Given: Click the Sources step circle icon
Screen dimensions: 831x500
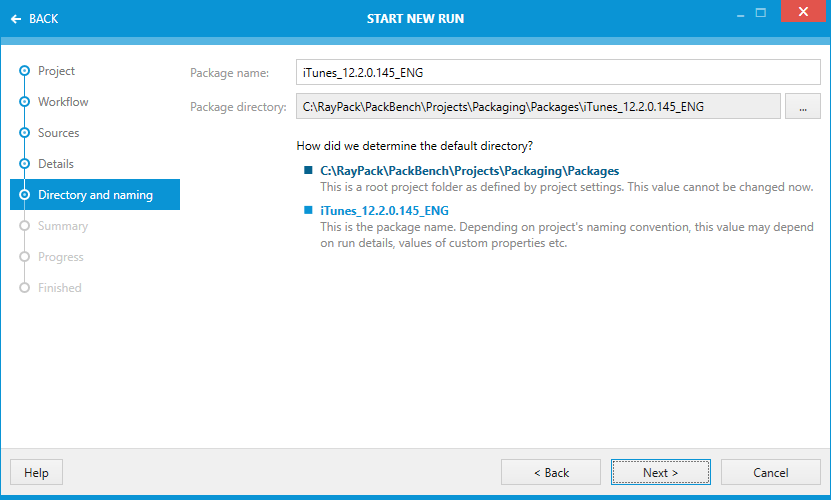Looking at the screenshot, I should tap(24, 133).
